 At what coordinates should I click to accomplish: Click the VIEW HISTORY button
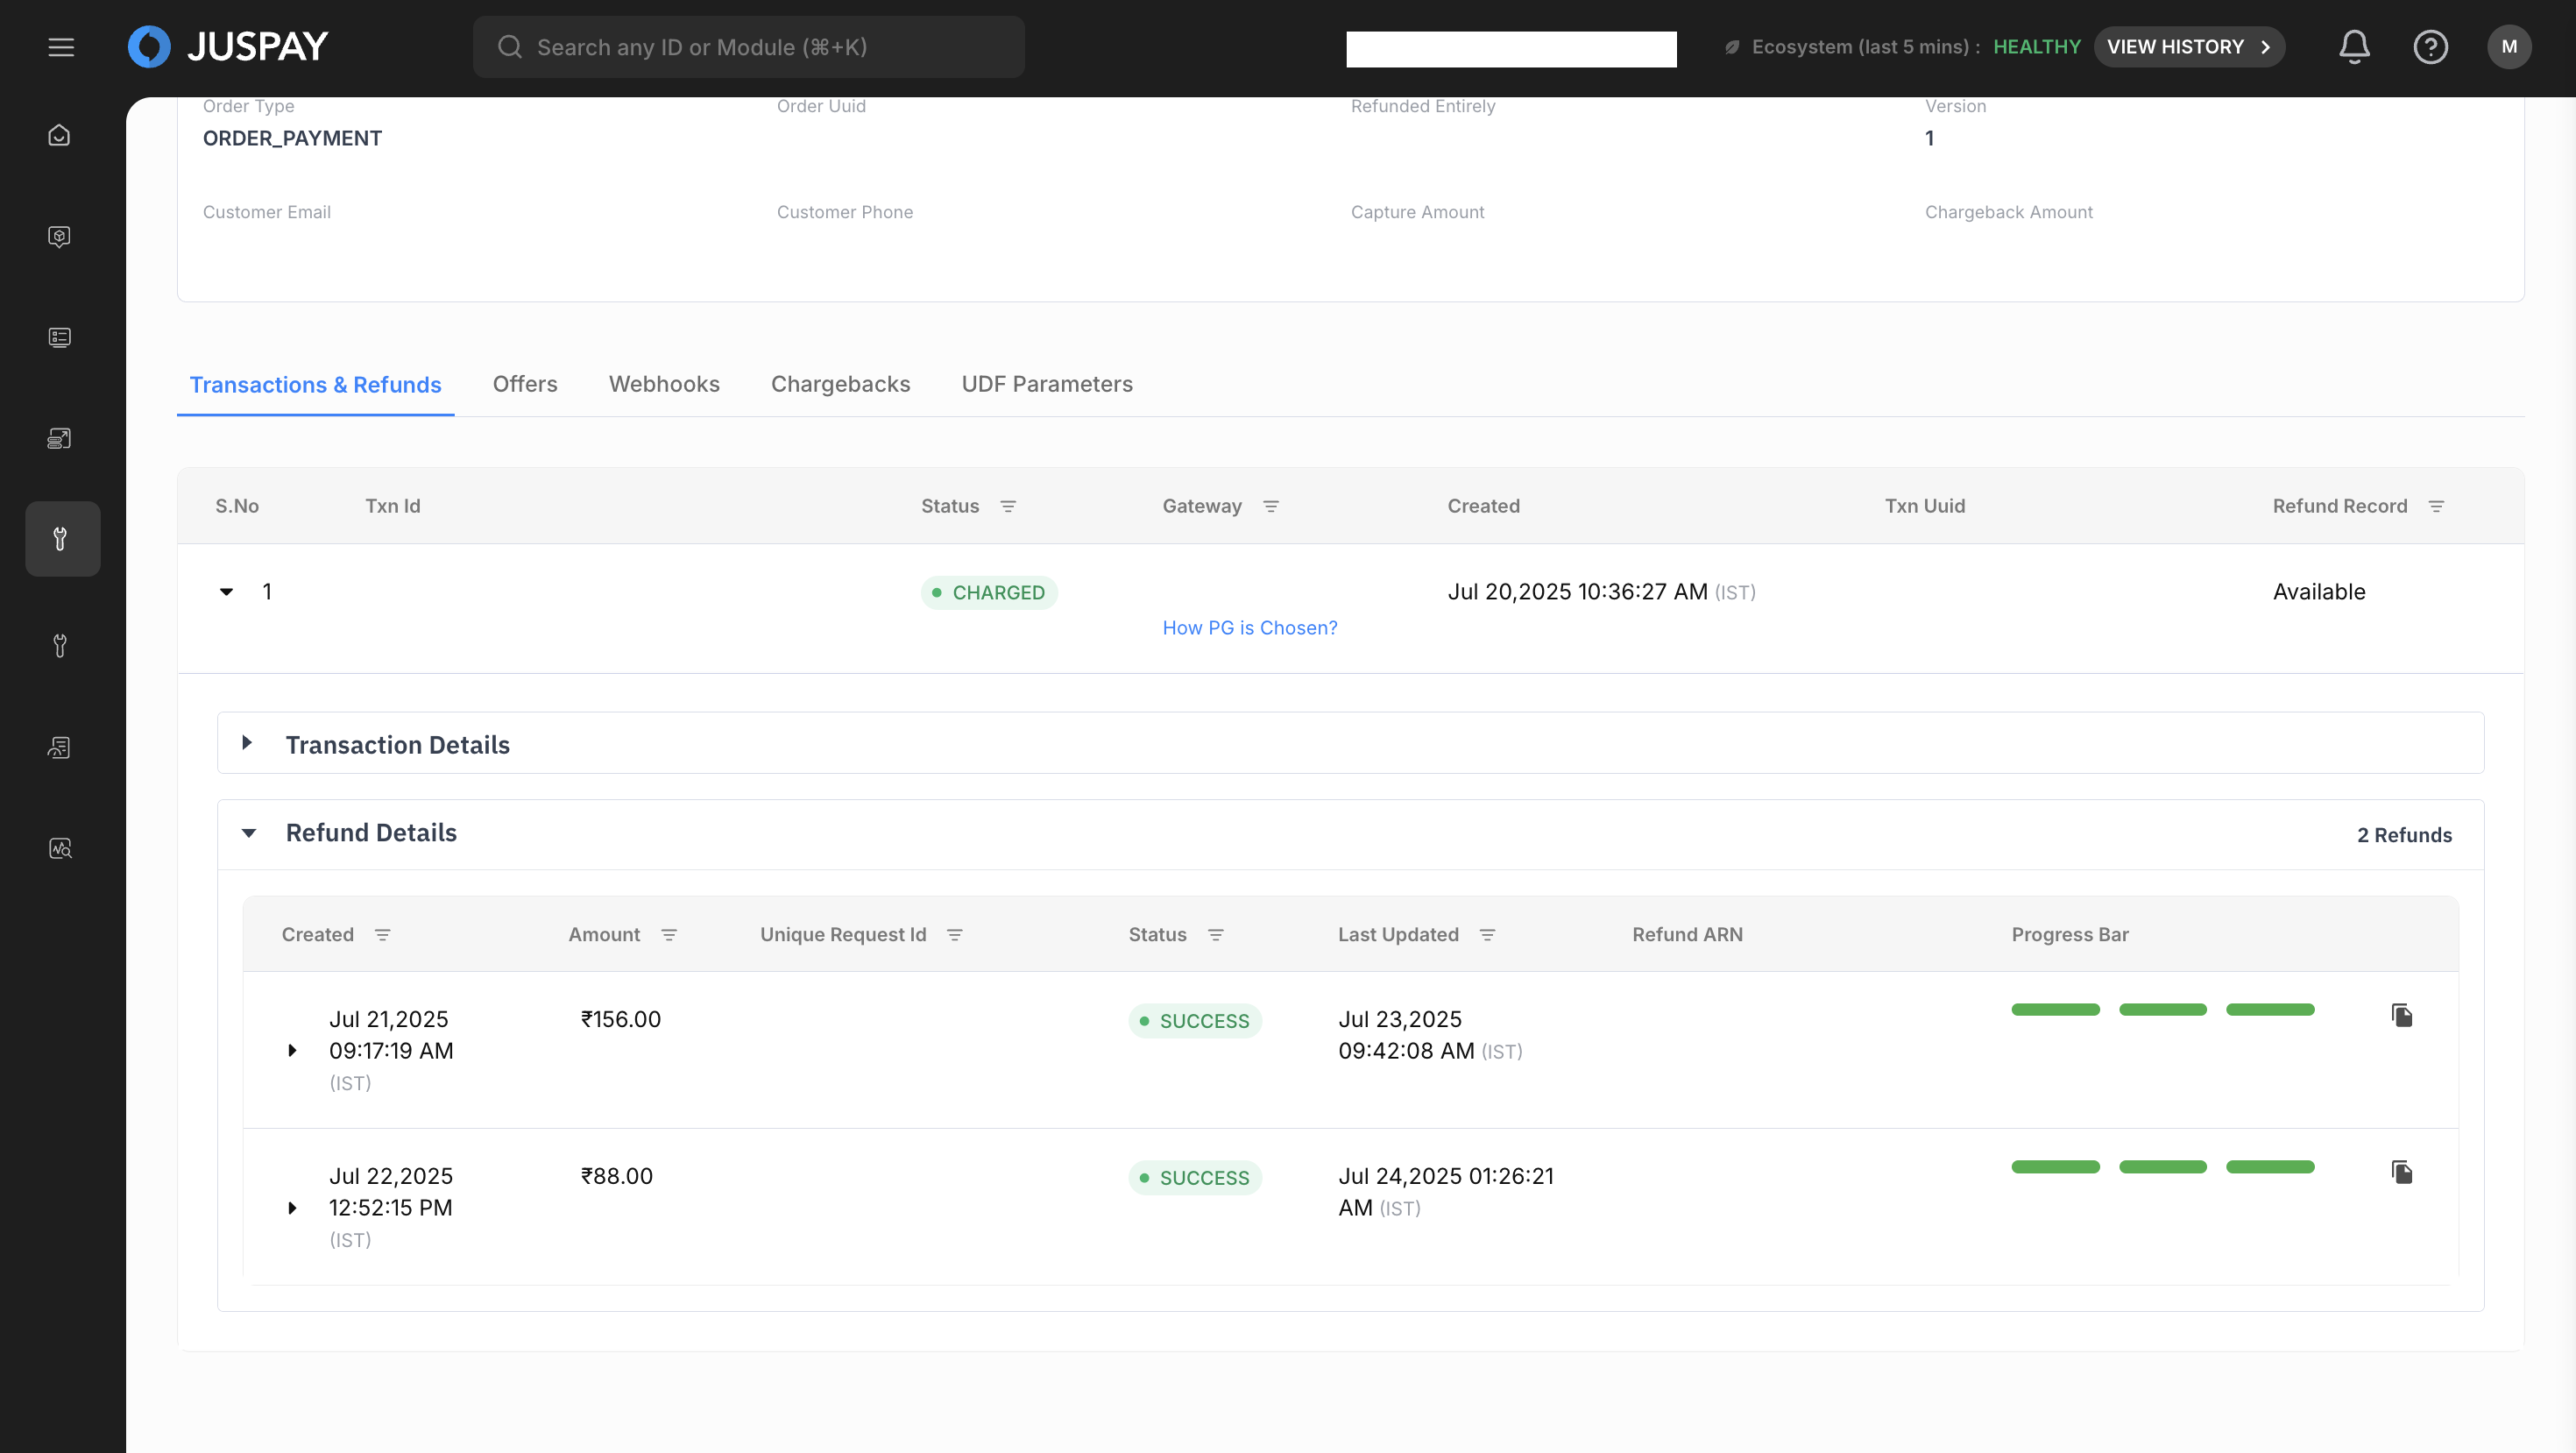click(2188, 47)
